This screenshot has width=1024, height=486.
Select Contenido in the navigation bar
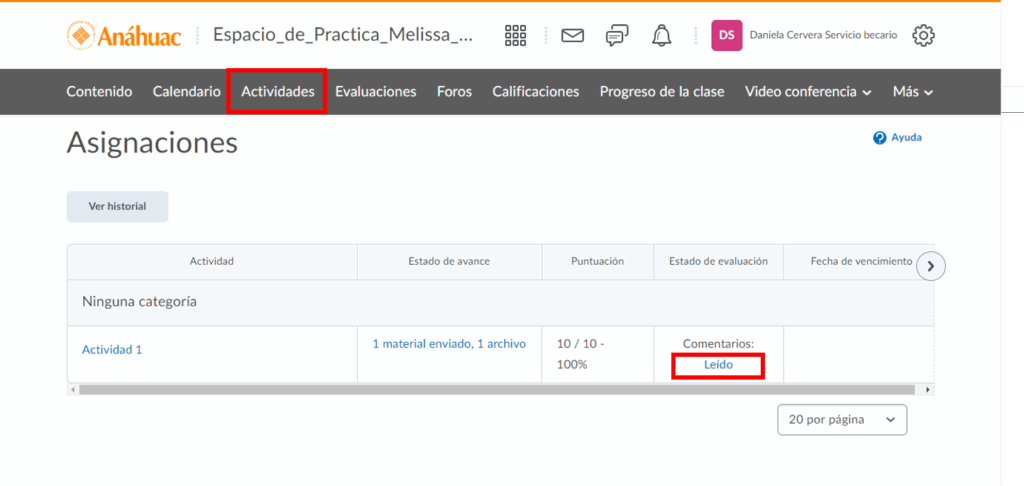(x=99, y=91)
